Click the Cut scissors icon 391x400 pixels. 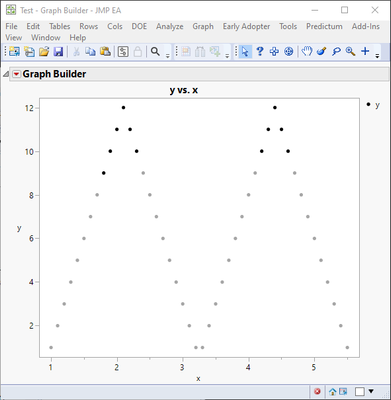click(76, 52)
